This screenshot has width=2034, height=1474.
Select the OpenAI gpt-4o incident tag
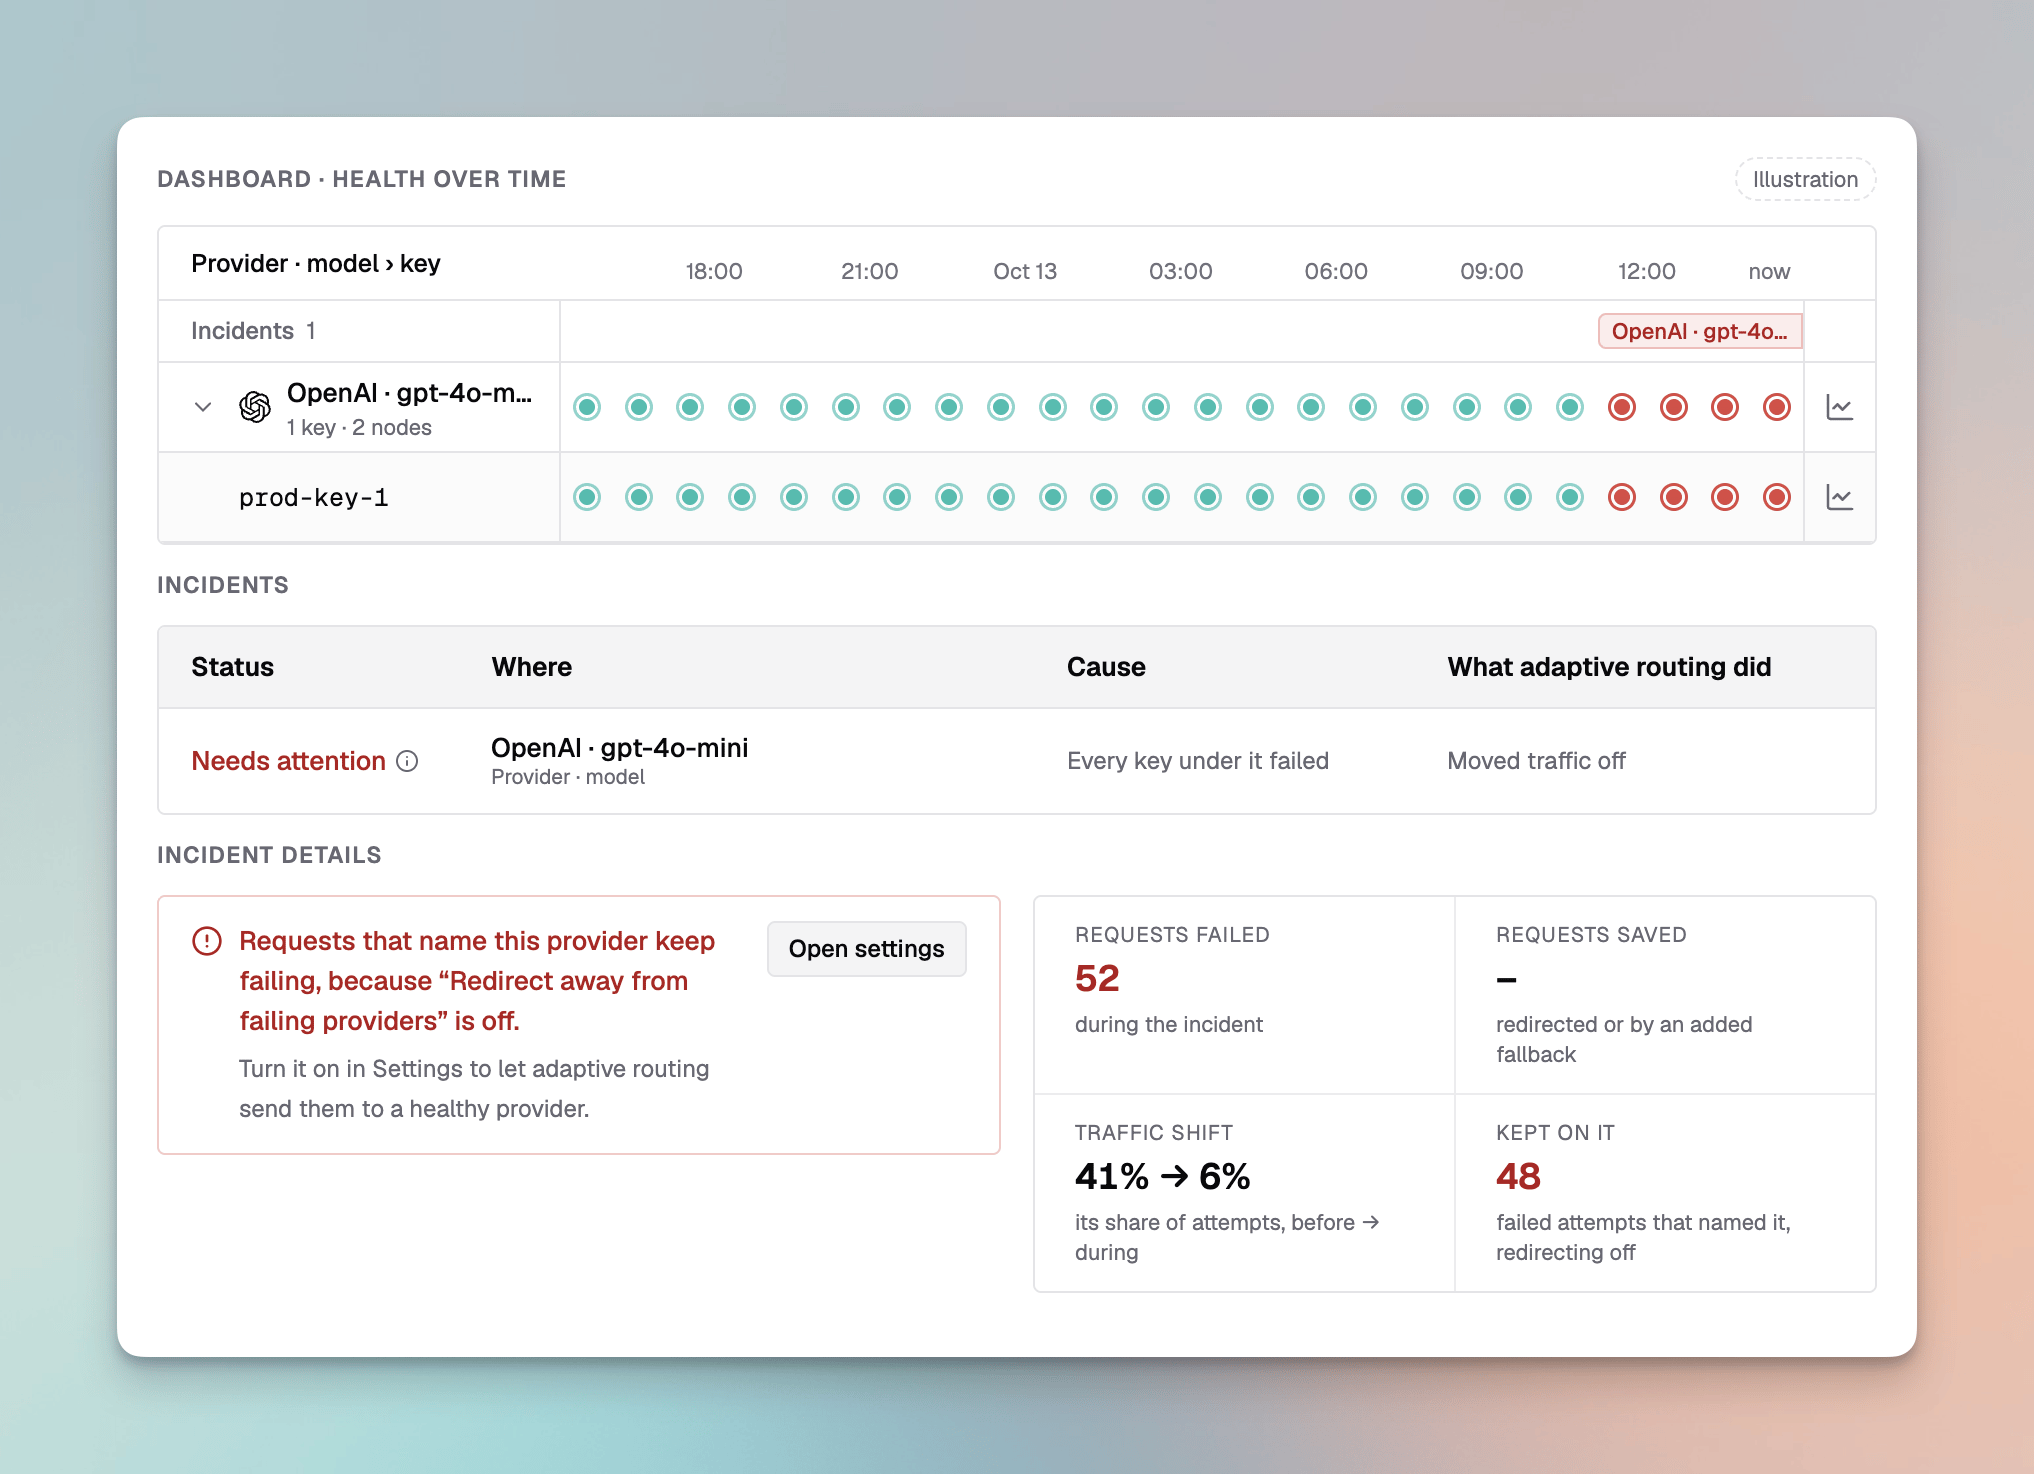(1700, 331)
